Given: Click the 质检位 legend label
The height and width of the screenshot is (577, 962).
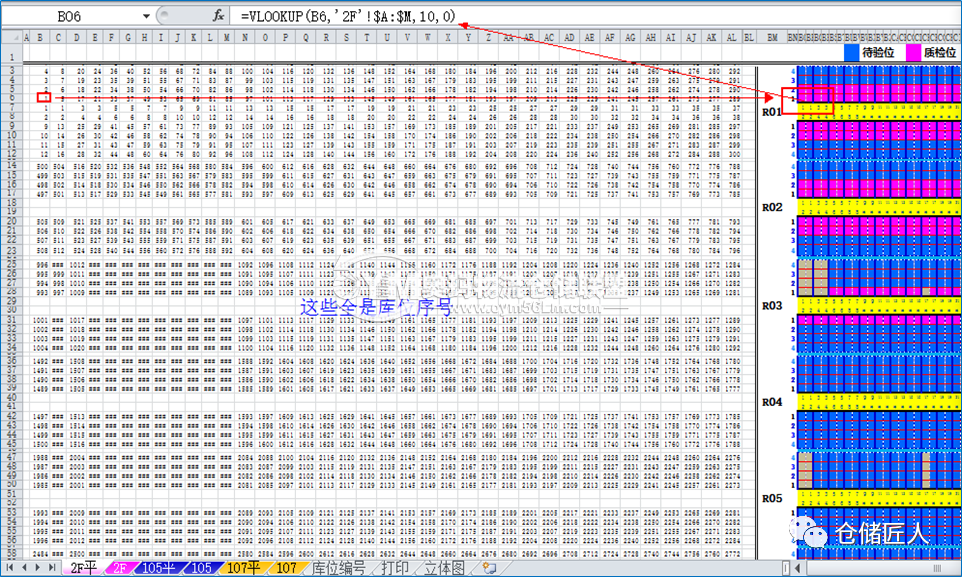Looking at the screenshot, I should (x=940, y=53).
